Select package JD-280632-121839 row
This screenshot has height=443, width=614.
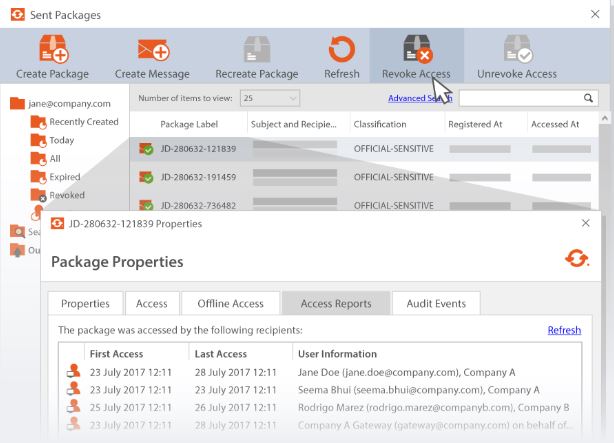pos(364,149)
